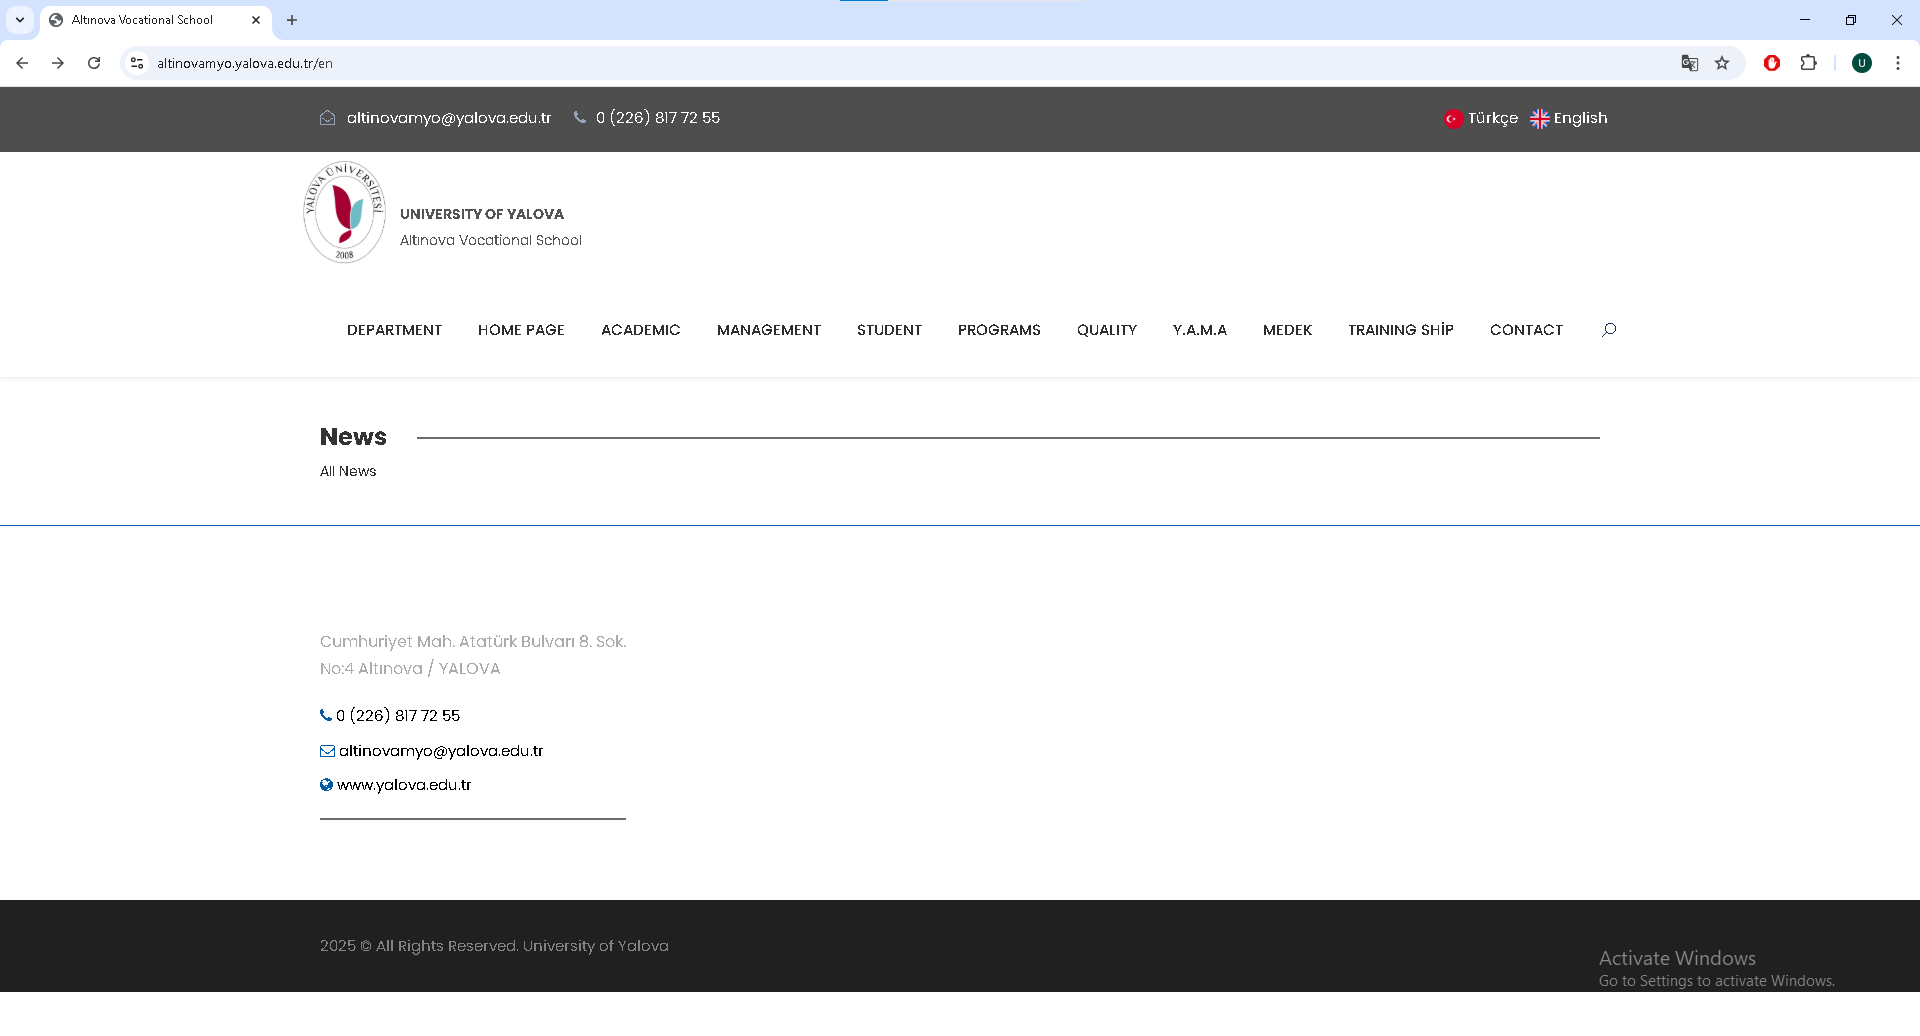Open the ACADEMIC menu

[641, 330]
